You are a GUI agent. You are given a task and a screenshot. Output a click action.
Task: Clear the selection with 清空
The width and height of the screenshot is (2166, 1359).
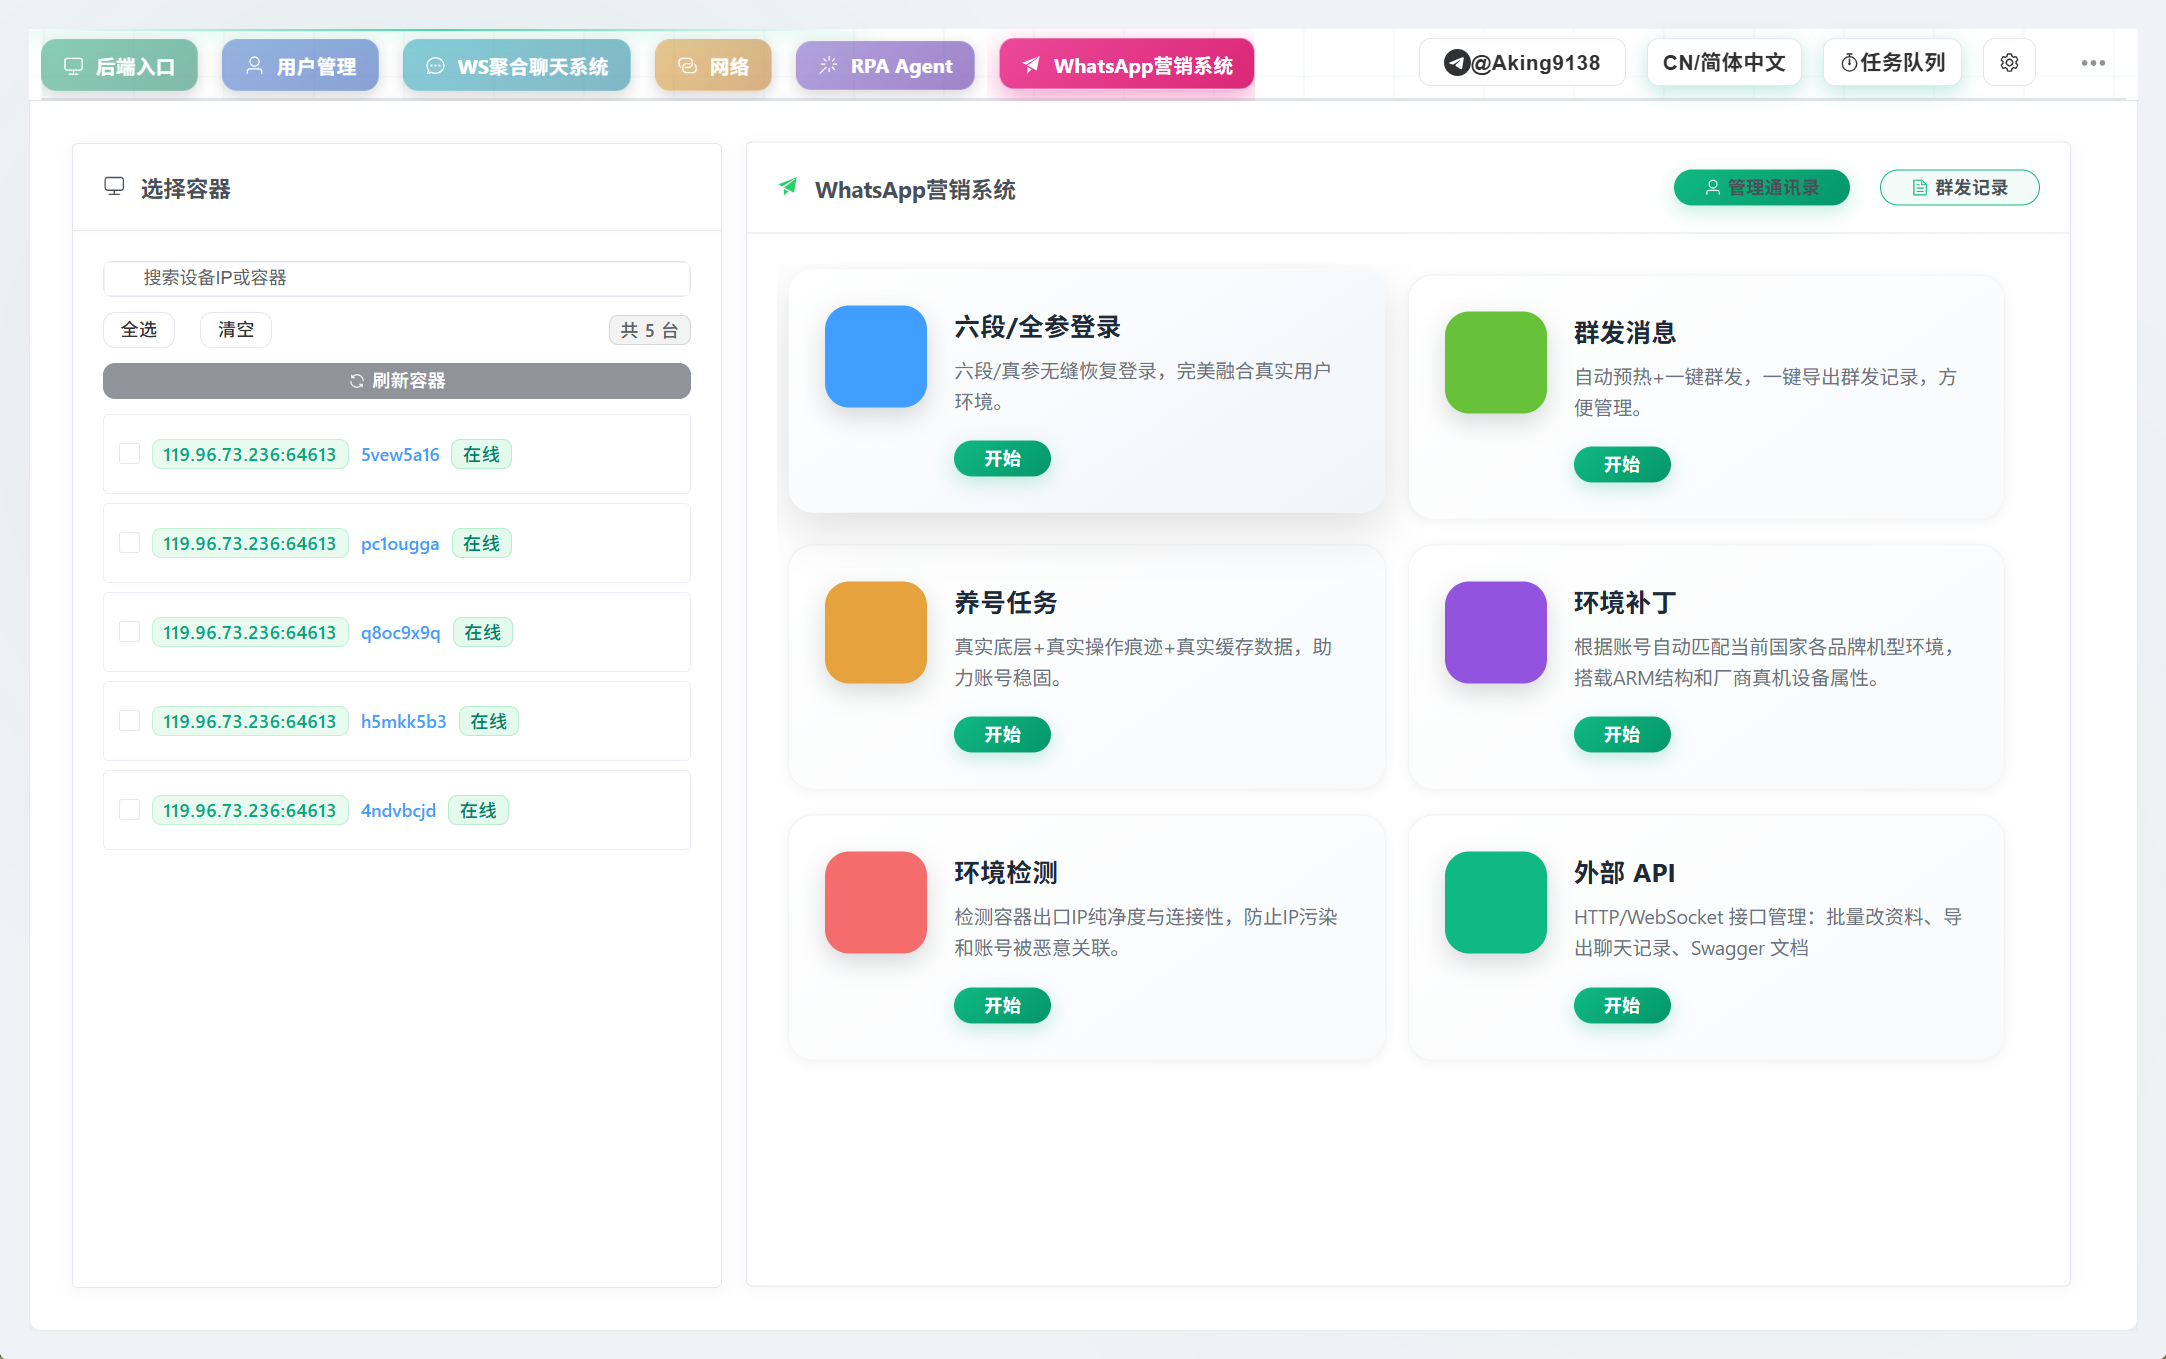236,330
